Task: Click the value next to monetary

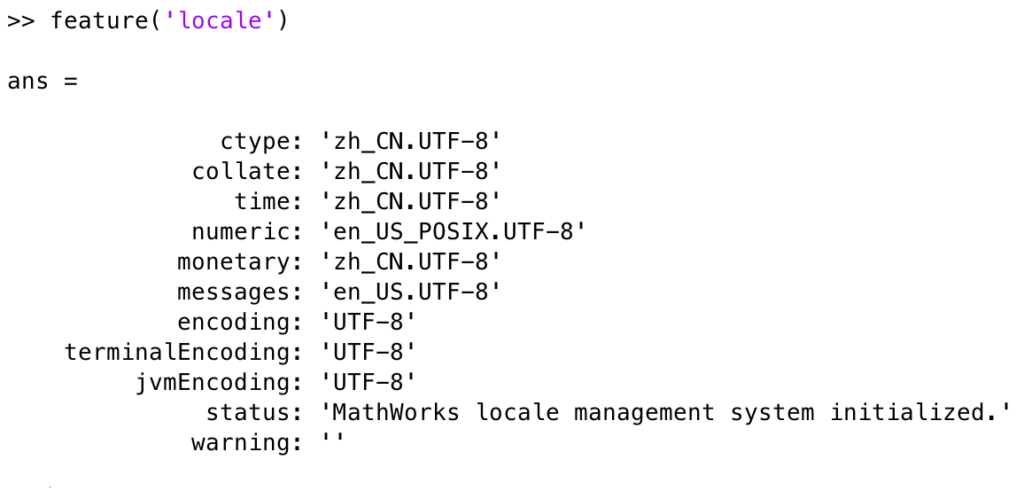Action: pos(410,261)
